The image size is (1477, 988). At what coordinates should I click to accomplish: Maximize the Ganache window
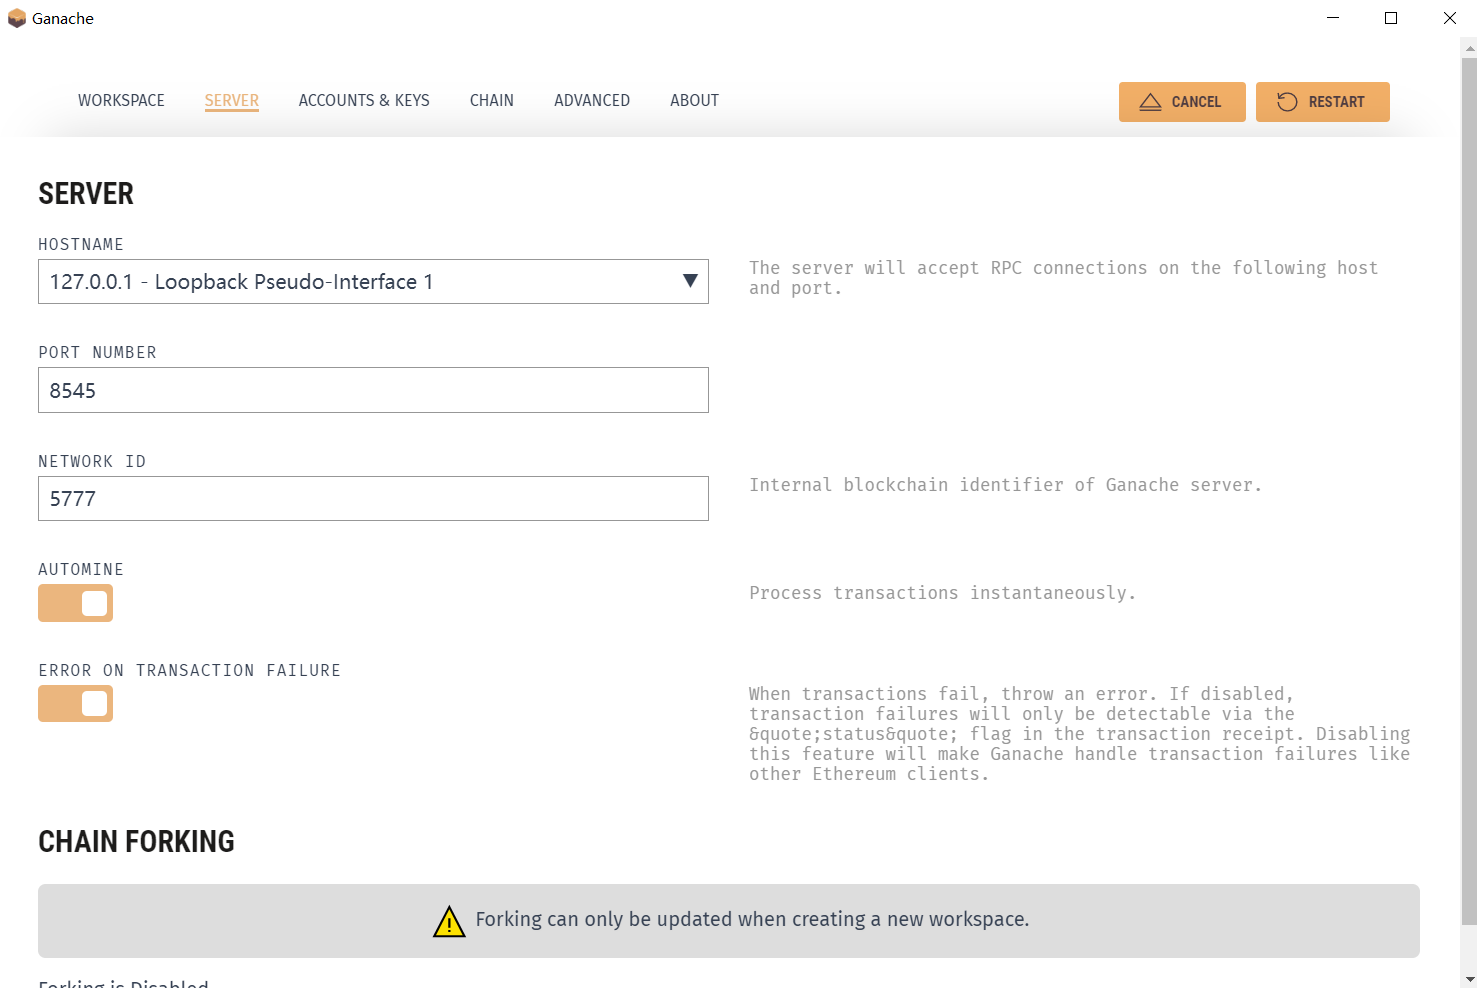(x=1390, y=18)
